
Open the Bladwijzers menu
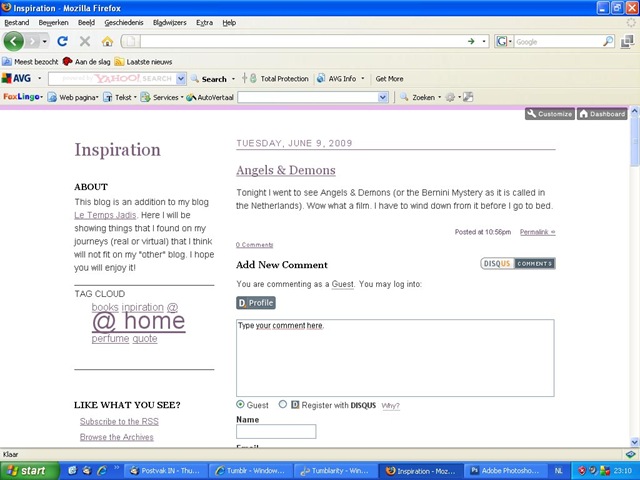(x=169, y=23)
